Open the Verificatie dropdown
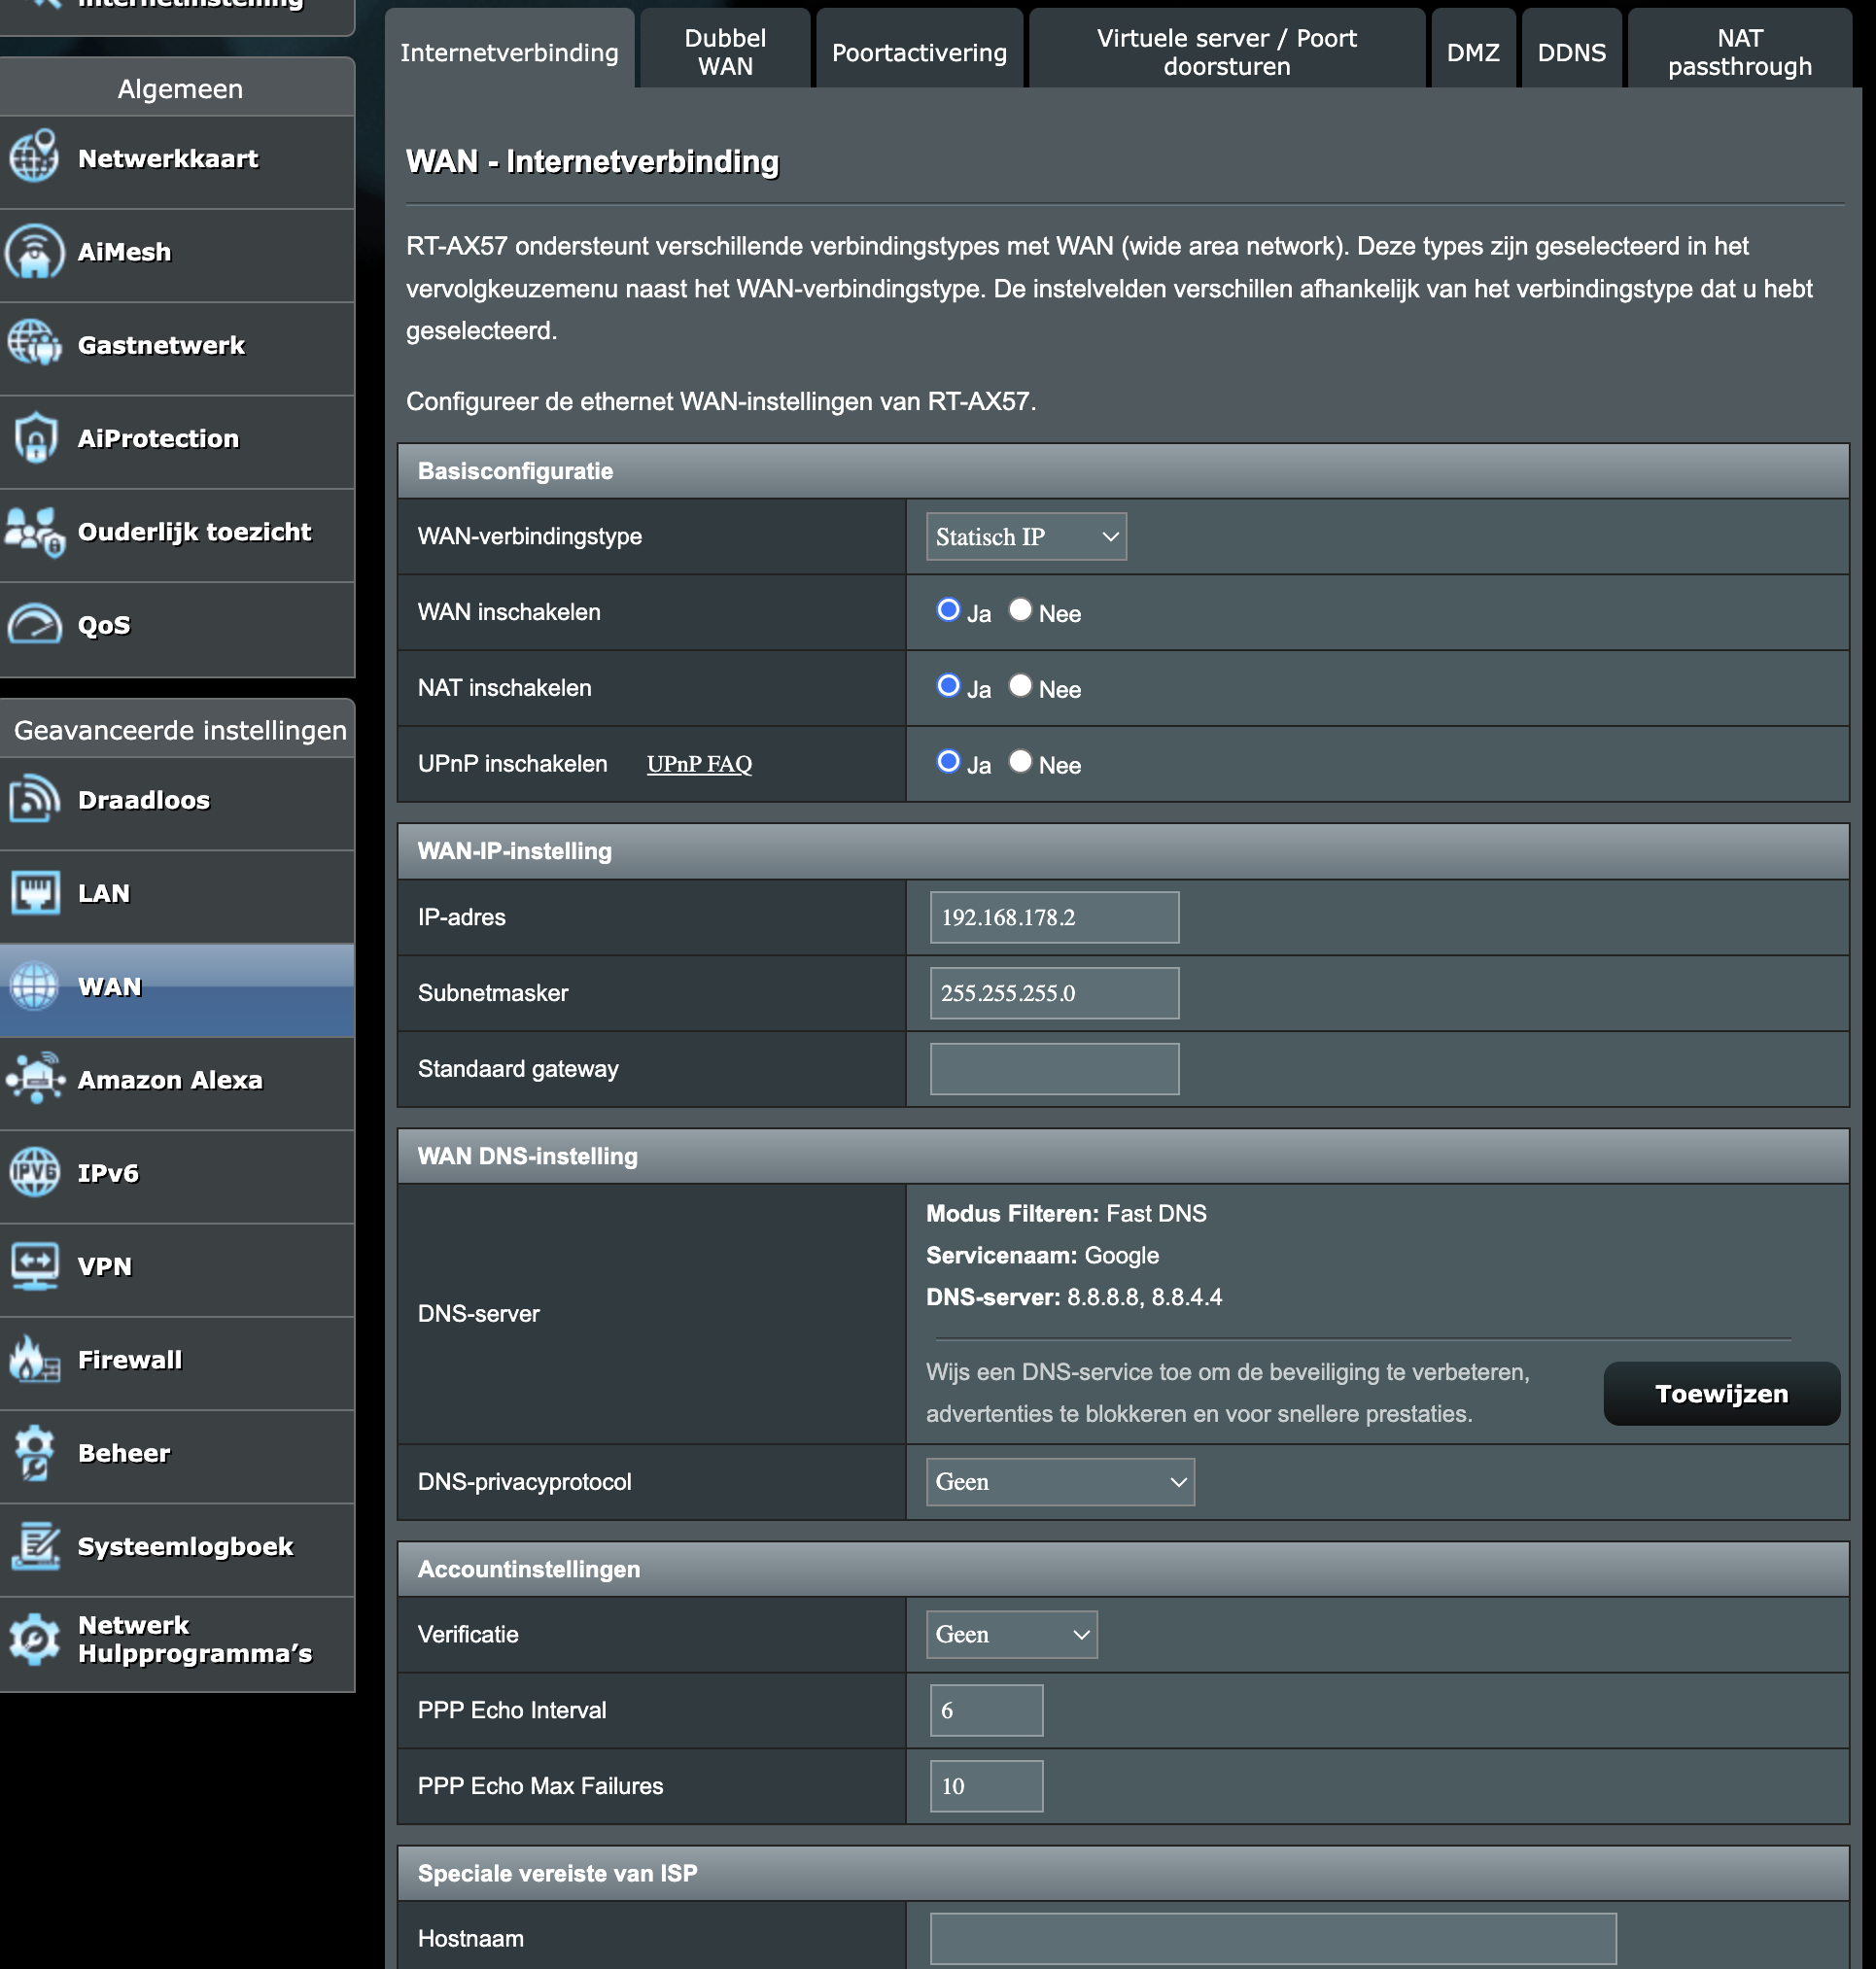Image resolution: width=1876 pixels, height=1969 pixels. click(x=1011, y=1634)
